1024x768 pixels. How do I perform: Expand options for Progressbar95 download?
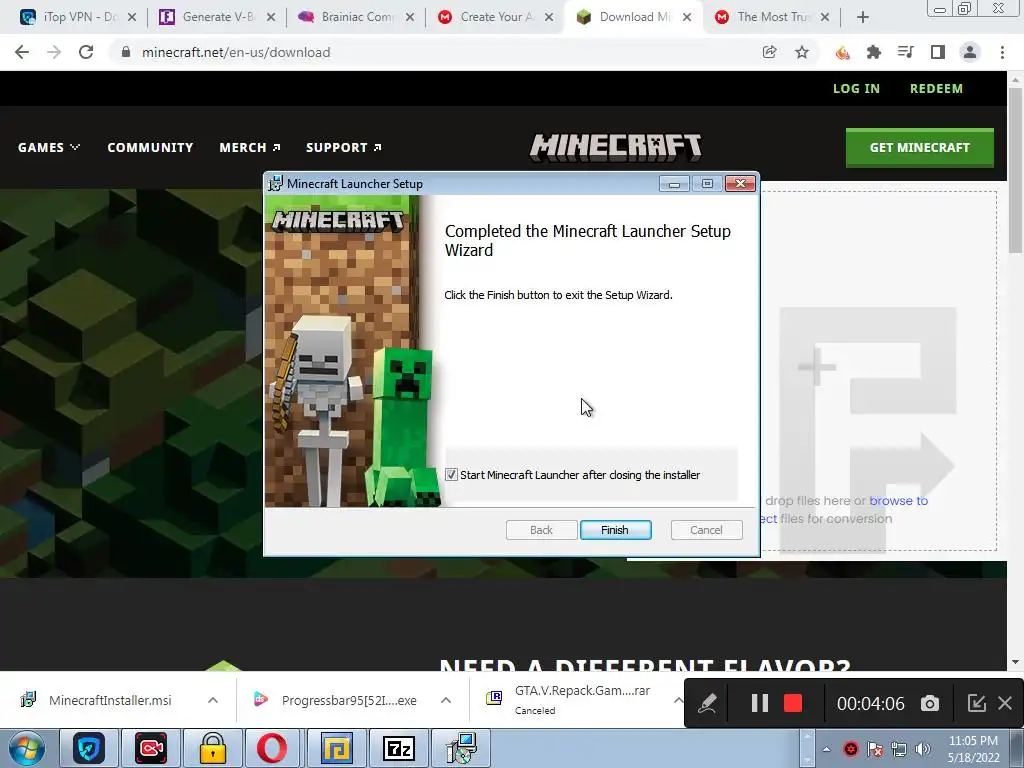446,700
